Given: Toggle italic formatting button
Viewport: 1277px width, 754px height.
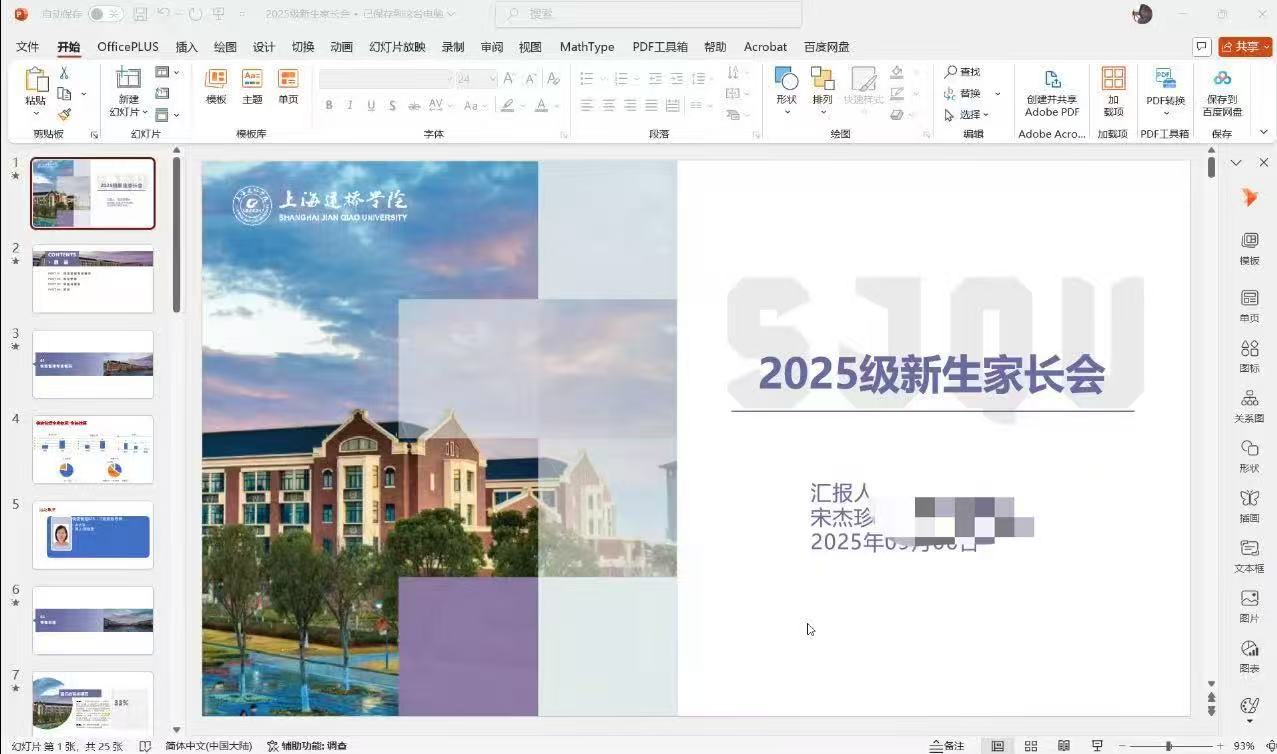Looking at the screenshot, I should tap(350, 106).
